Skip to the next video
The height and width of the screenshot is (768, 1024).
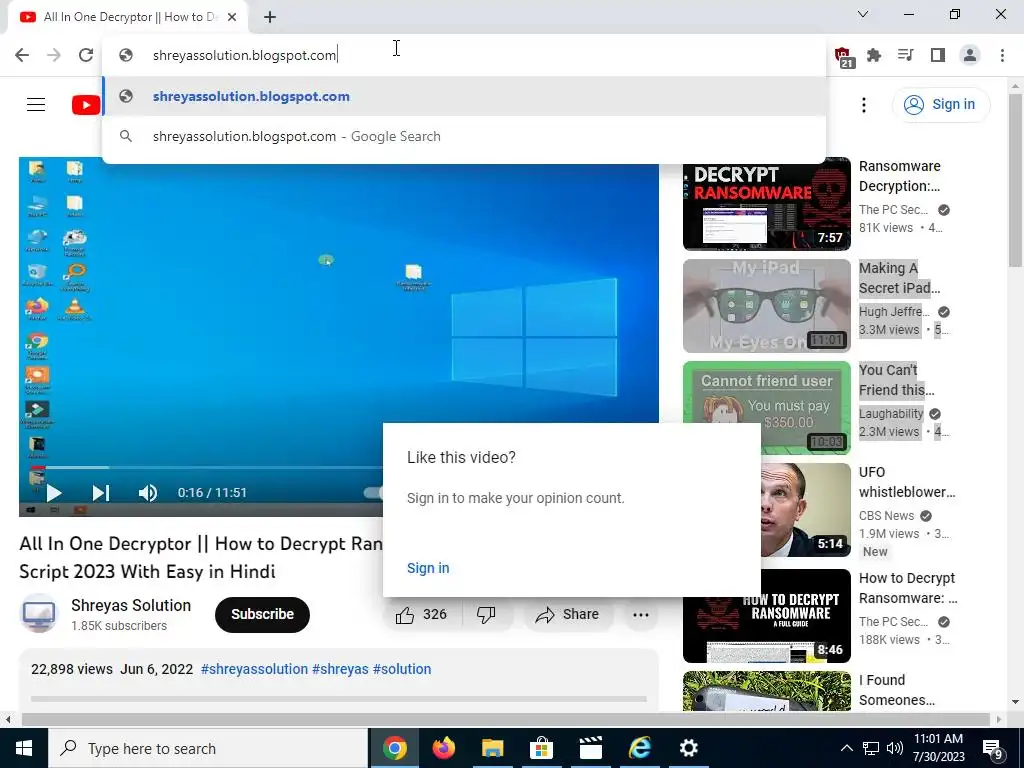click(101, 493)
